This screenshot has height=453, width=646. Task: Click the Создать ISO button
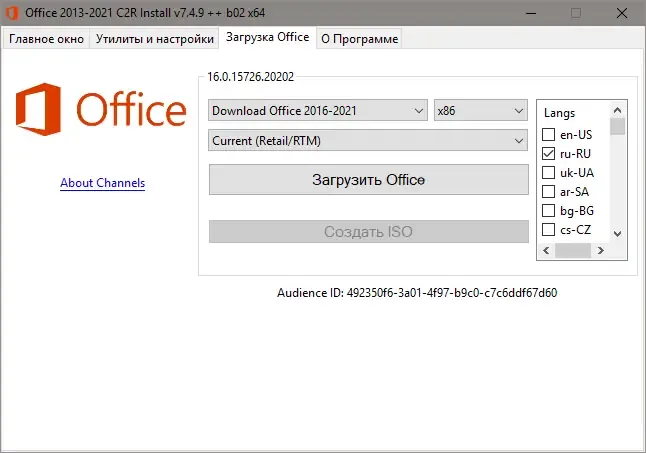point(368,231)
